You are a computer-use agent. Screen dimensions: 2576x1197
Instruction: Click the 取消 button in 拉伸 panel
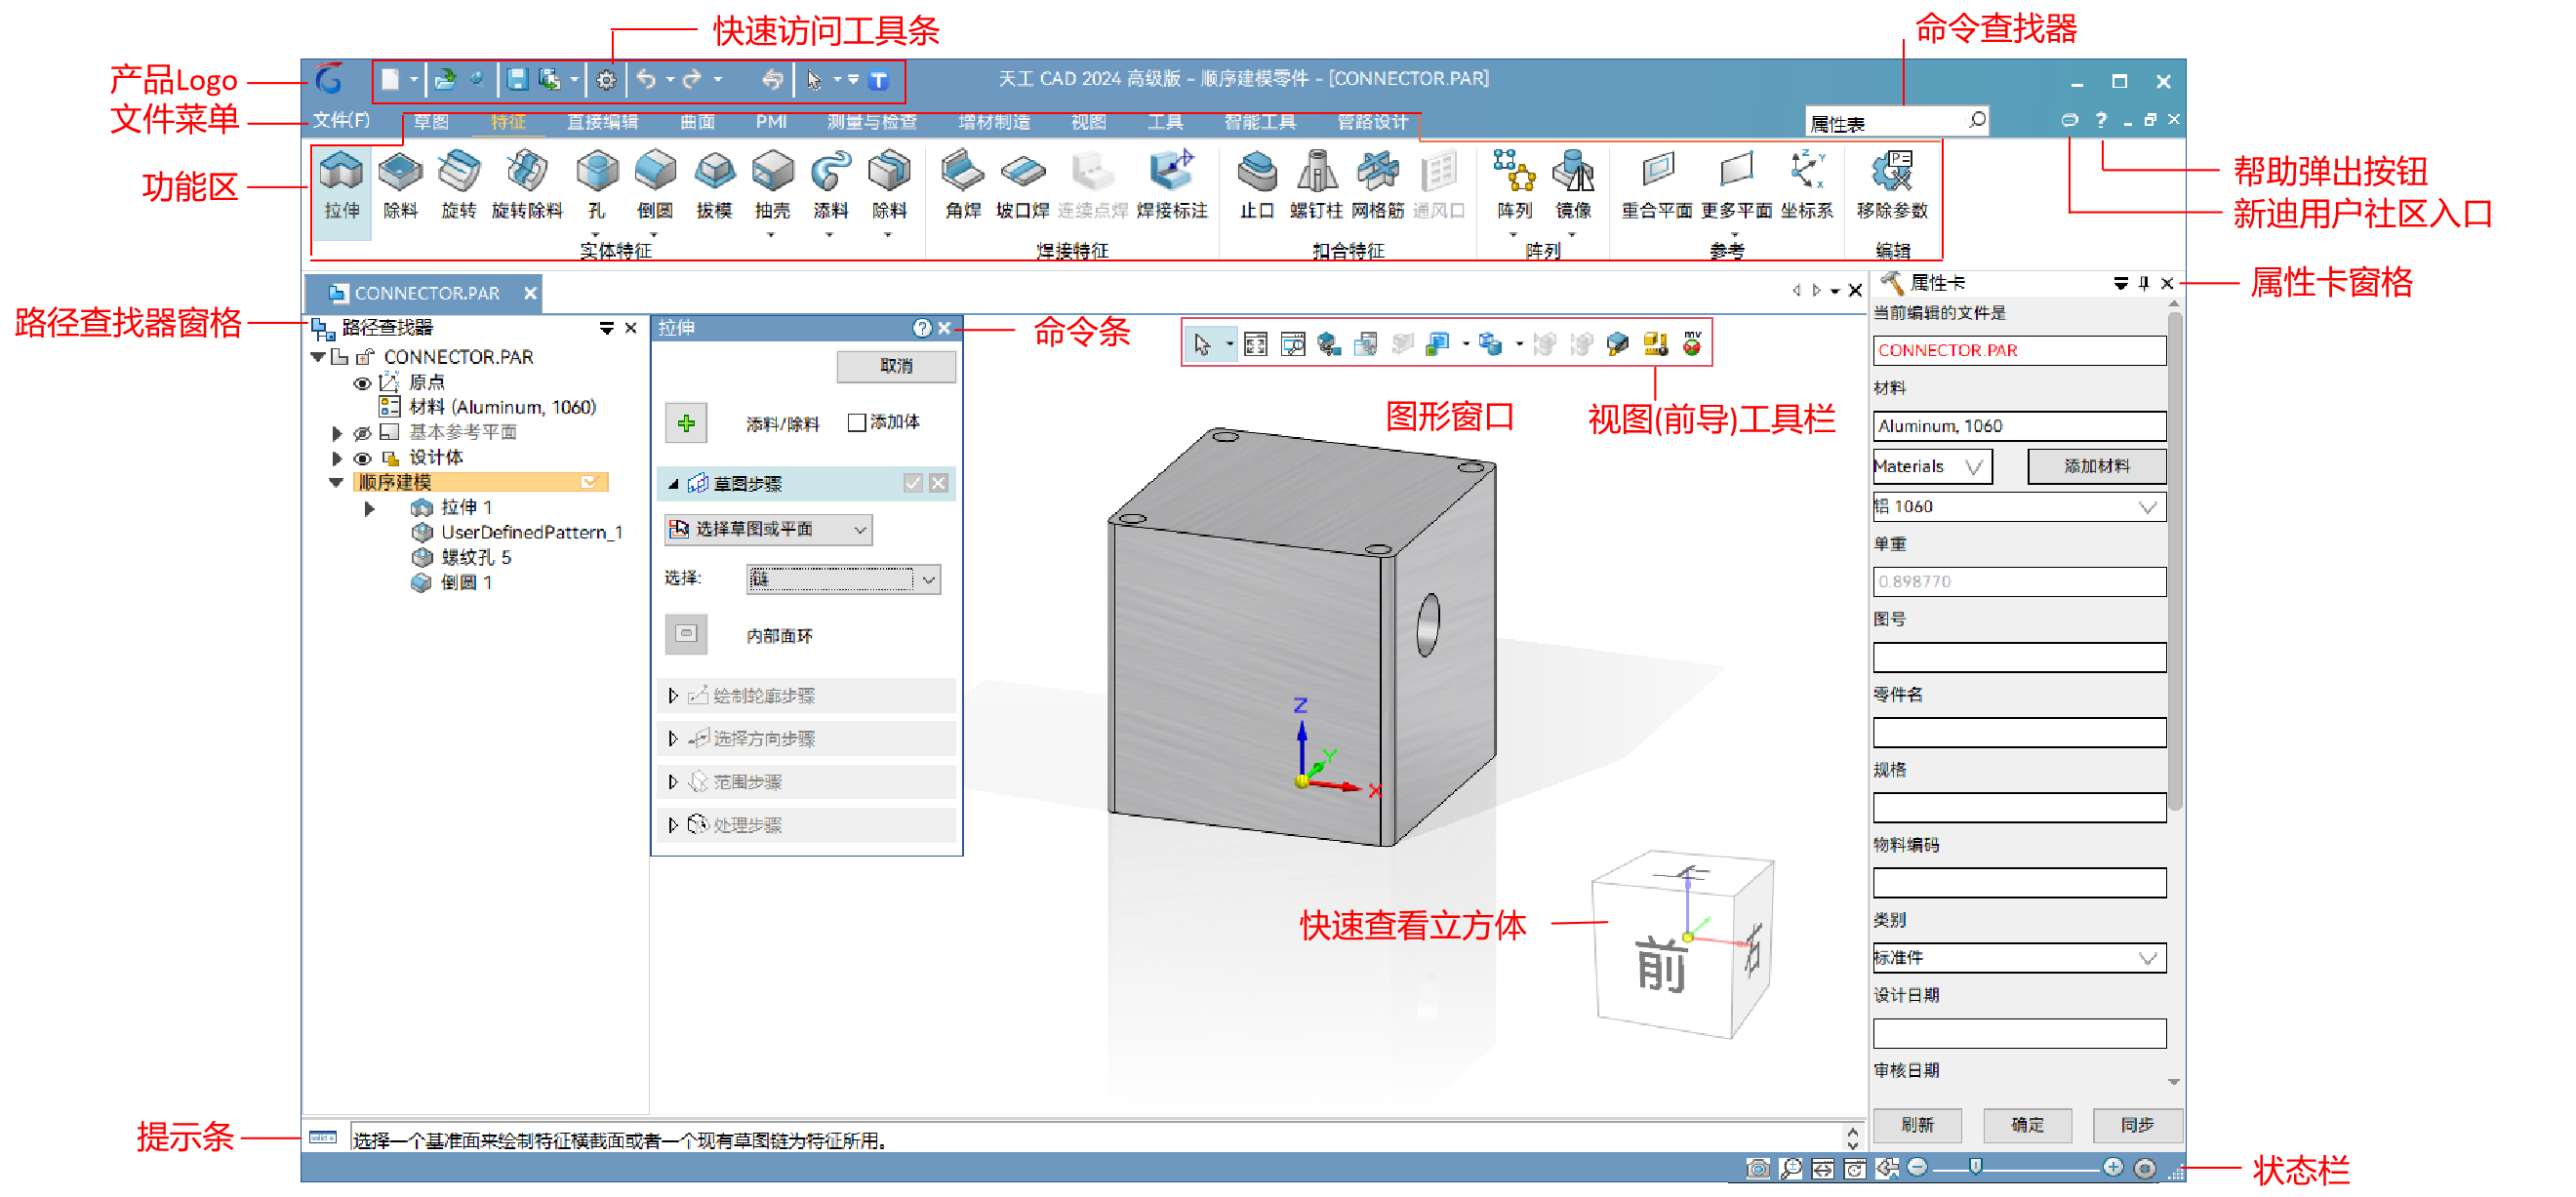pyautogui.click(x=896, y=366)
